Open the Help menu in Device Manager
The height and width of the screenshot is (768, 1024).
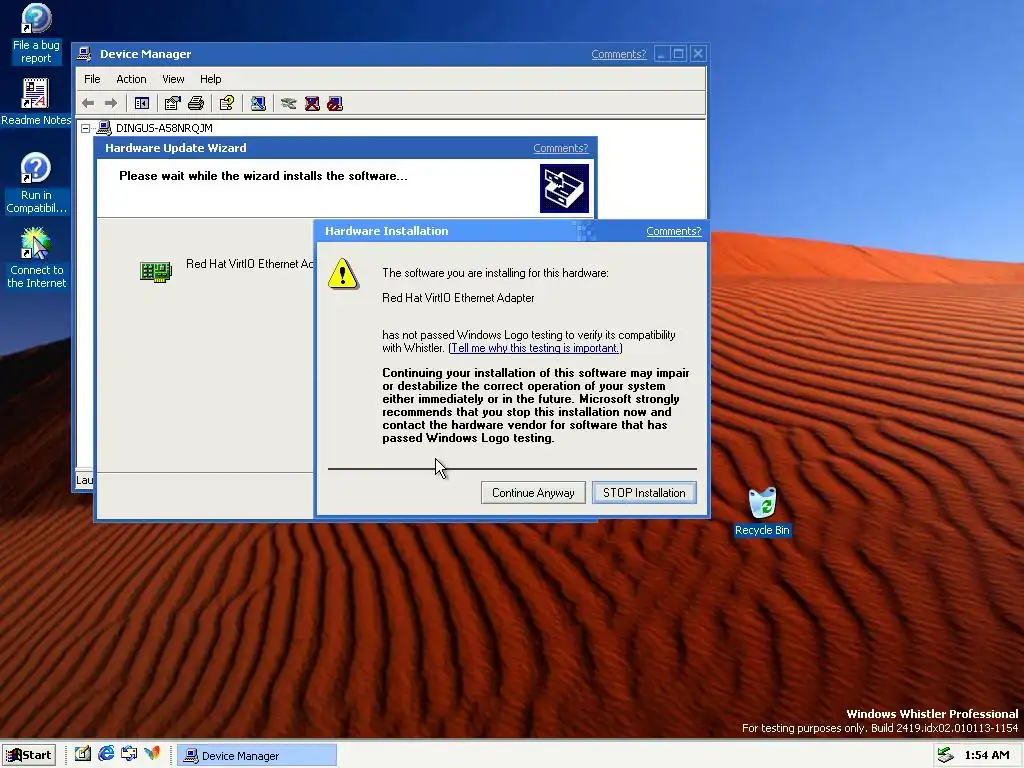click(x=210, y=79)
